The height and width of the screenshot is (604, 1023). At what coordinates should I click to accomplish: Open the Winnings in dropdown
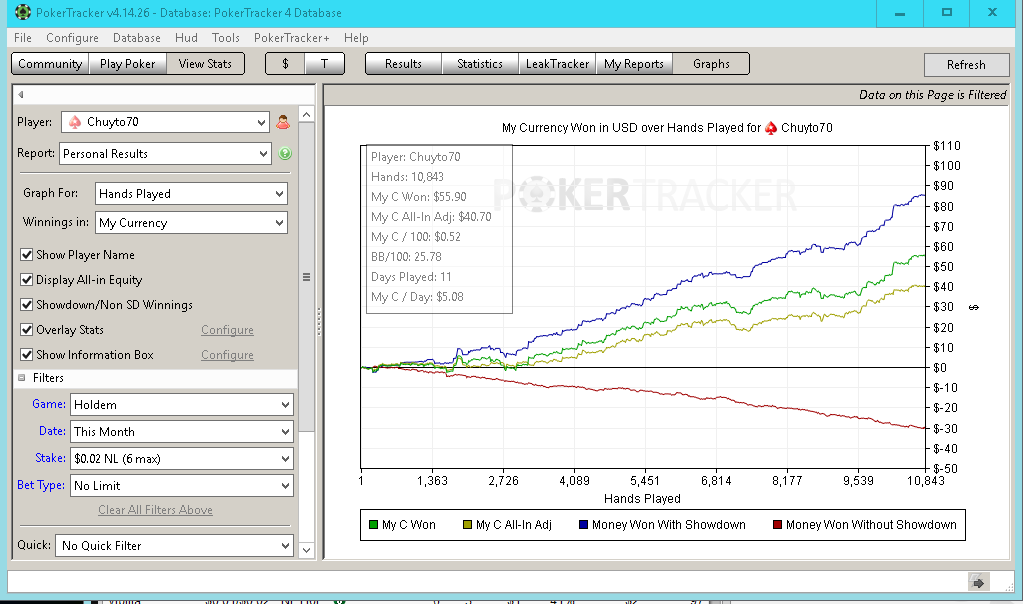(191, 223)
